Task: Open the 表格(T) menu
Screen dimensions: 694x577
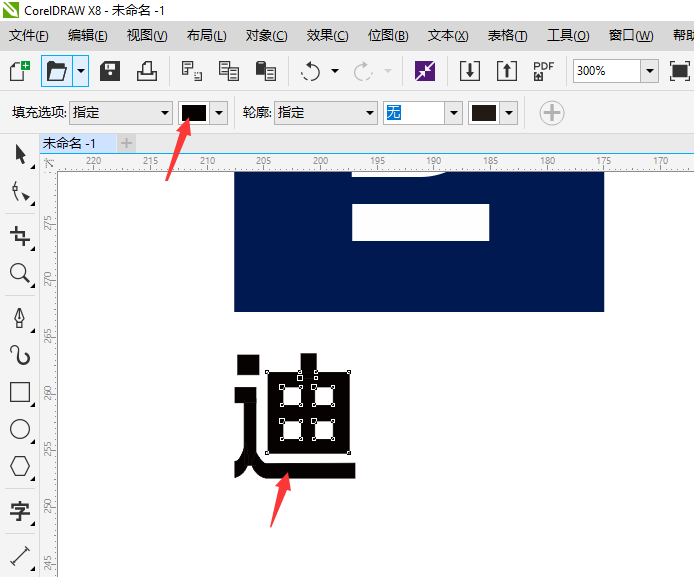Action: pyautogui.click(x=507, y=35)
